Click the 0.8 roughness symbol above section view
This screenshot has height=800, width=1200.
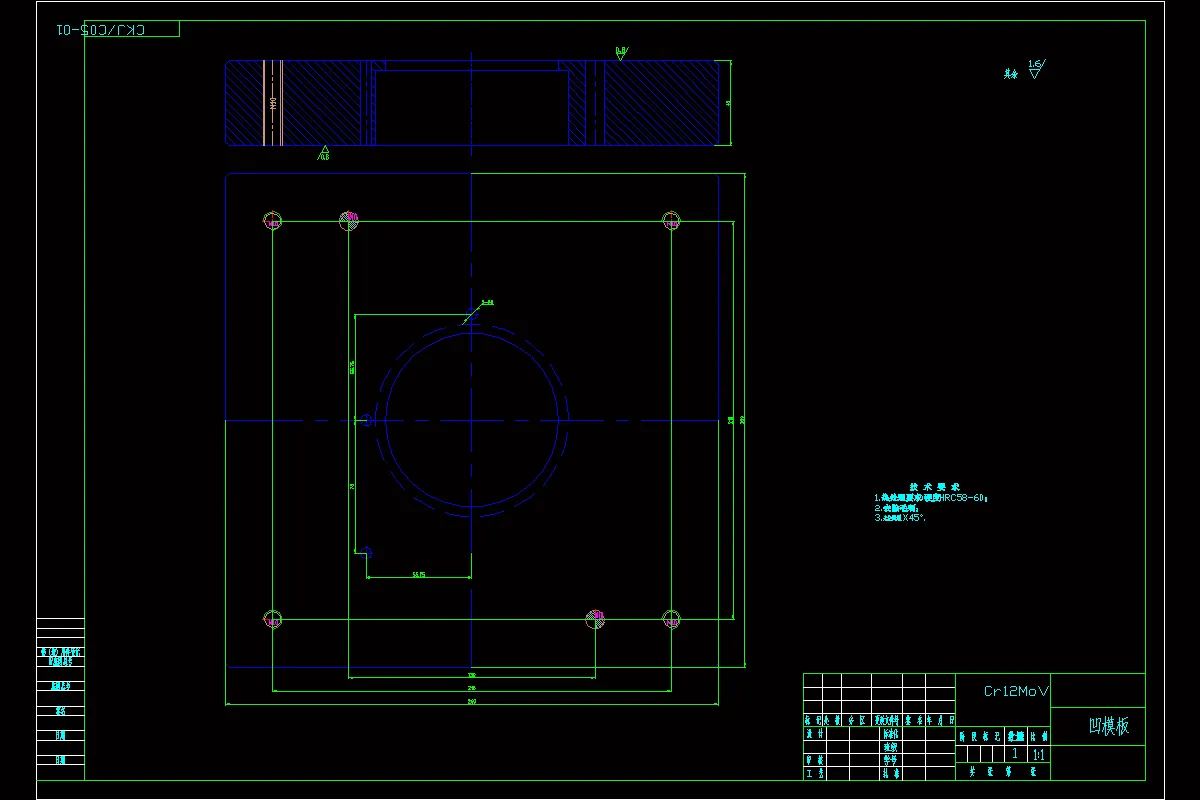(621, 52)
